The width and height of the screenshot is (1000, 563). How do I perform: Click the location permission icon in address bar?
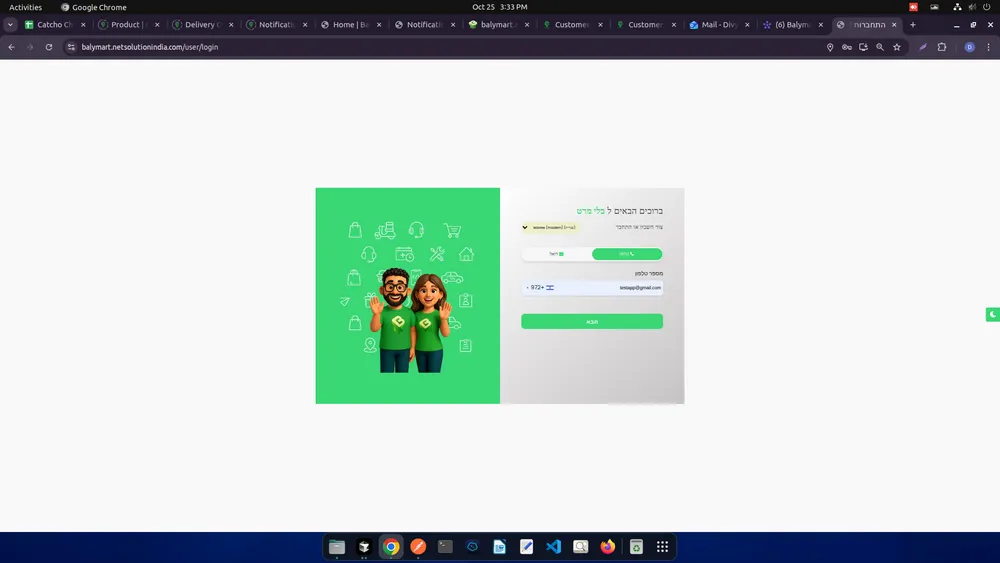click(x=830, y=47)
